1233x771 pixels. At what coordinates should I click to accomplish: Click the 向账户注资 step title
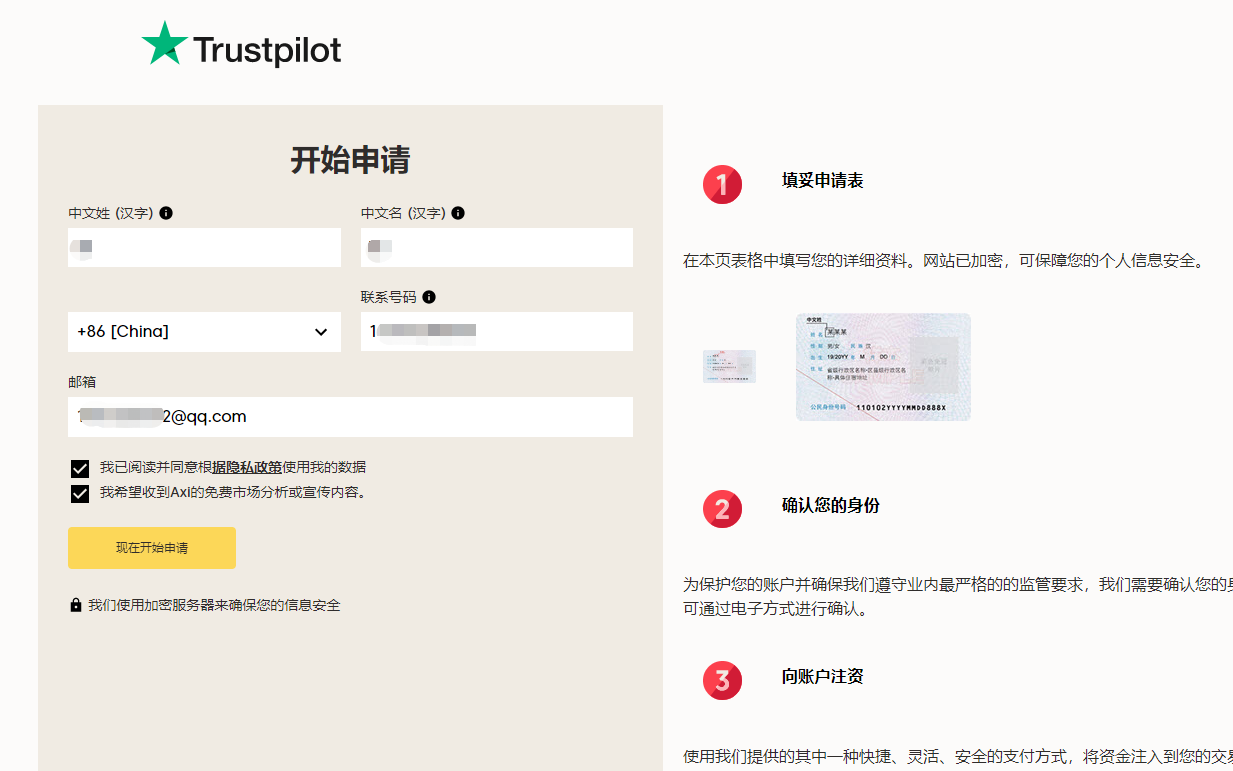[x=823, y=677]
